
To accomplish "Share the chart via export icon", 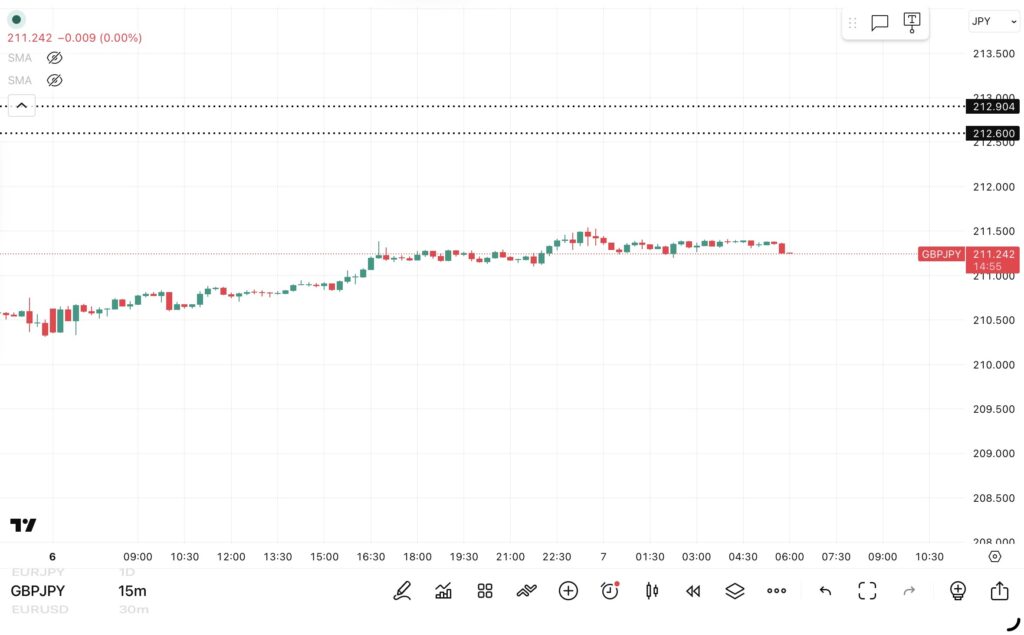I will [x=999, y=591].
